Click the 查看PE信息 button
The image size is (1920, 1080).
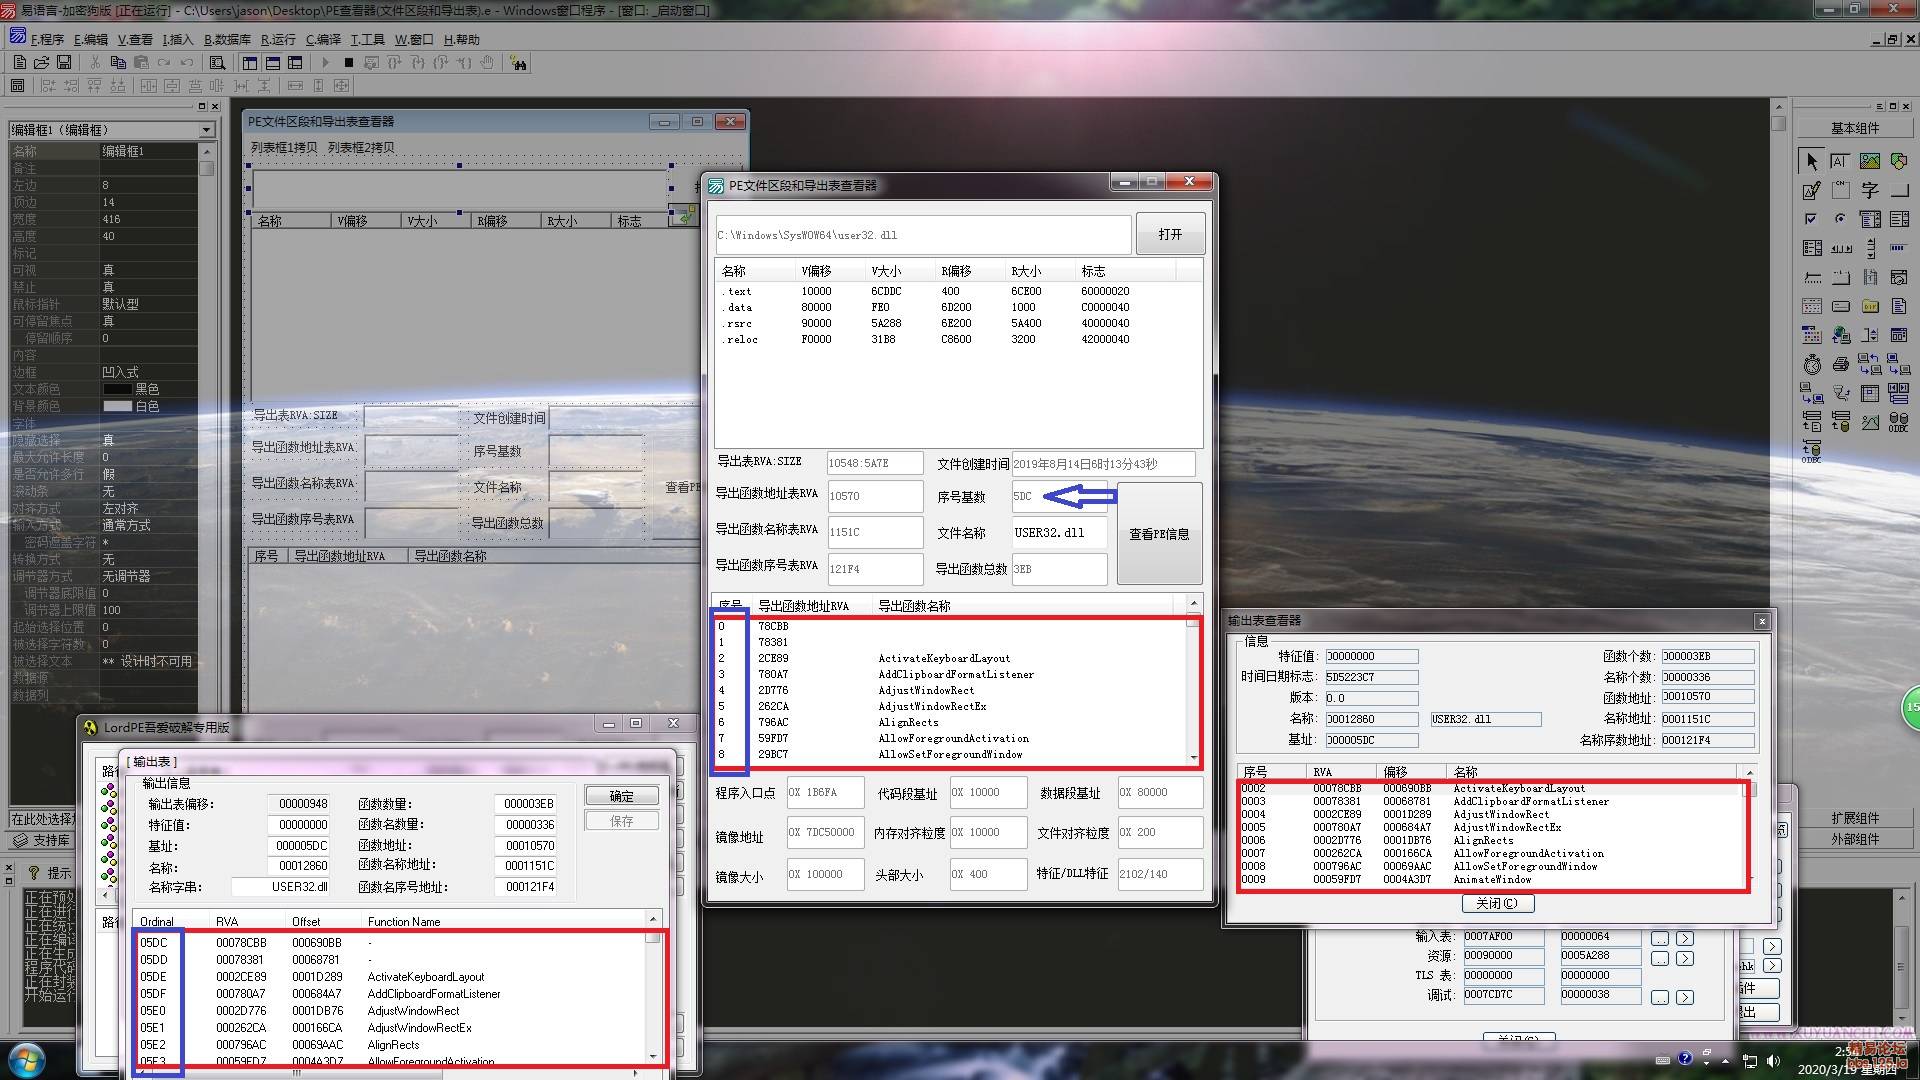pyautogui.click(x=1159, y=534)
